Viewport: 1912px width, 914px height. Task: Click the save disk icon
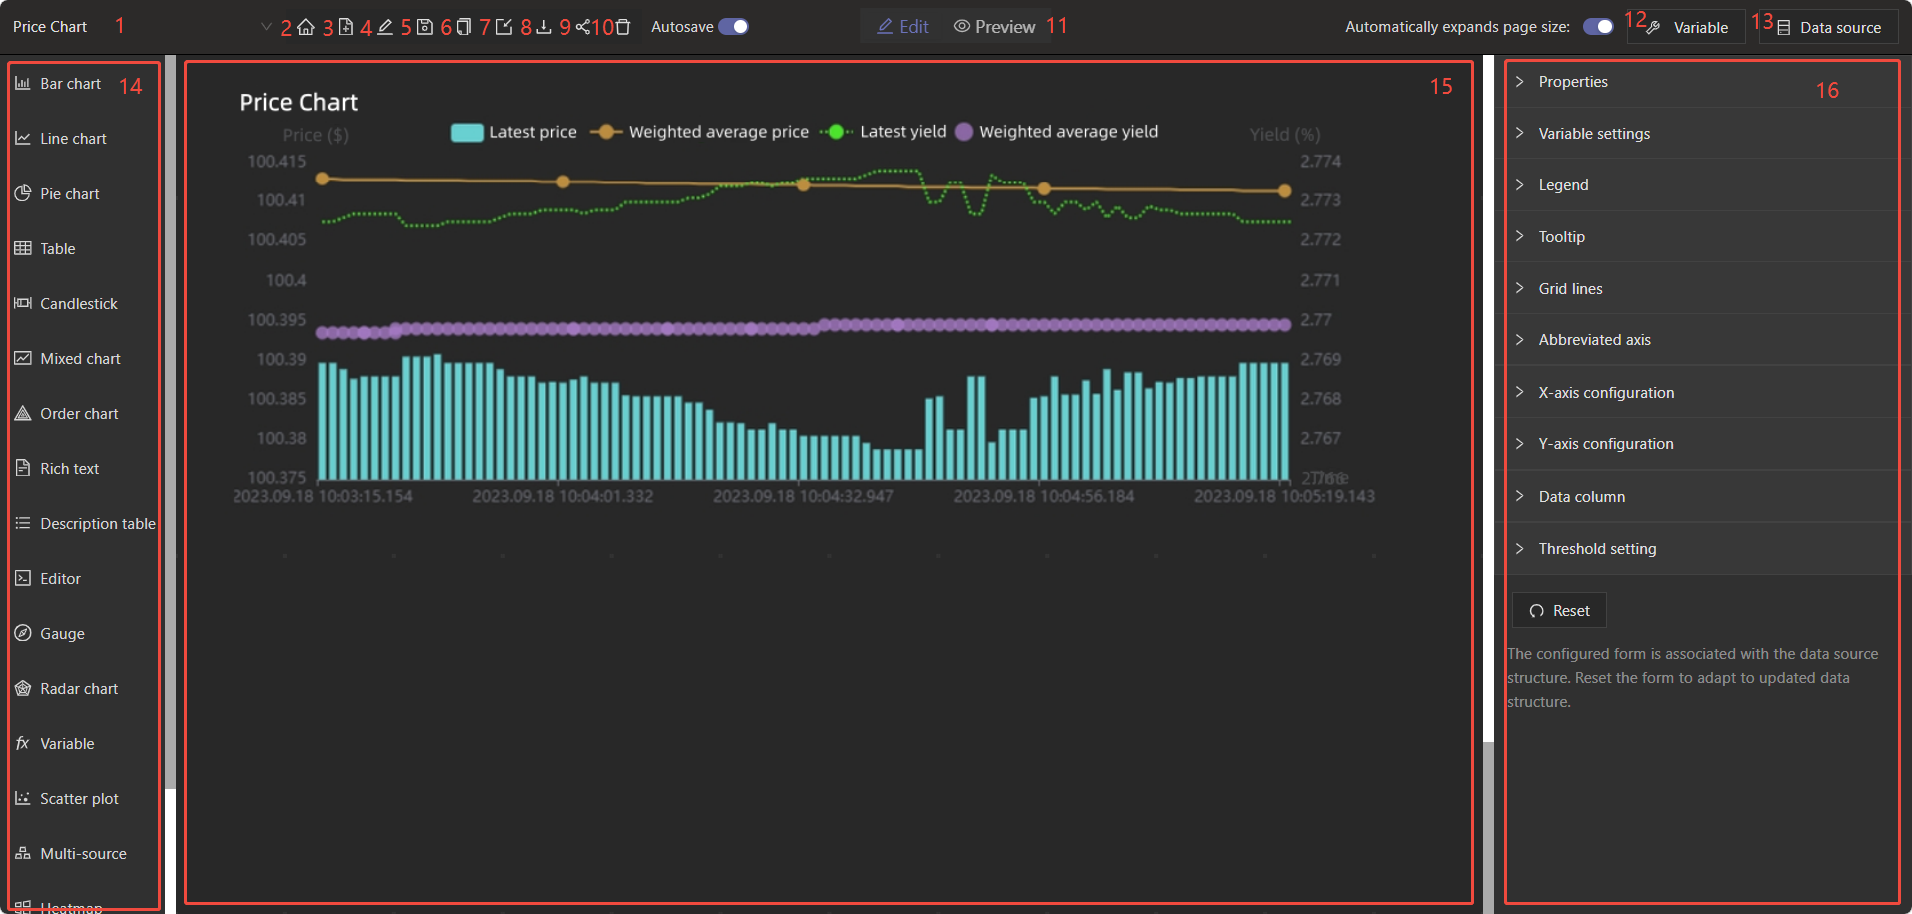pyautogui.click(x=425, y=27)
